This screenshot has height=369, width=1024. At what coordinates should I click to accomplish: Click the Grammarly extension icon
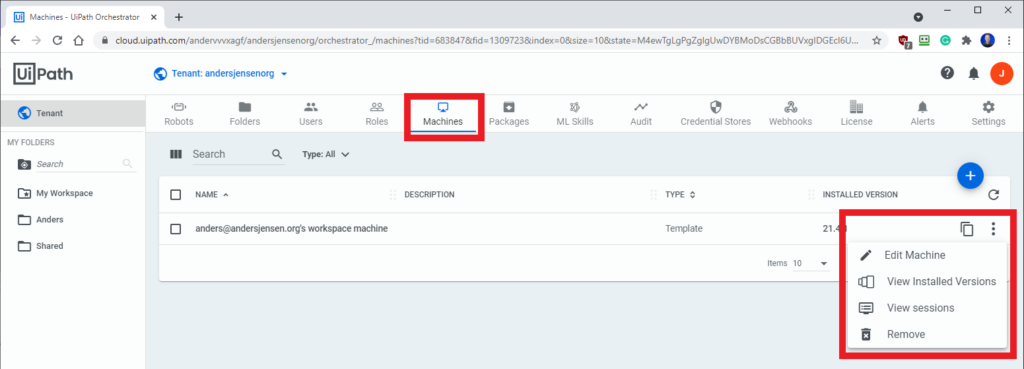945,40
